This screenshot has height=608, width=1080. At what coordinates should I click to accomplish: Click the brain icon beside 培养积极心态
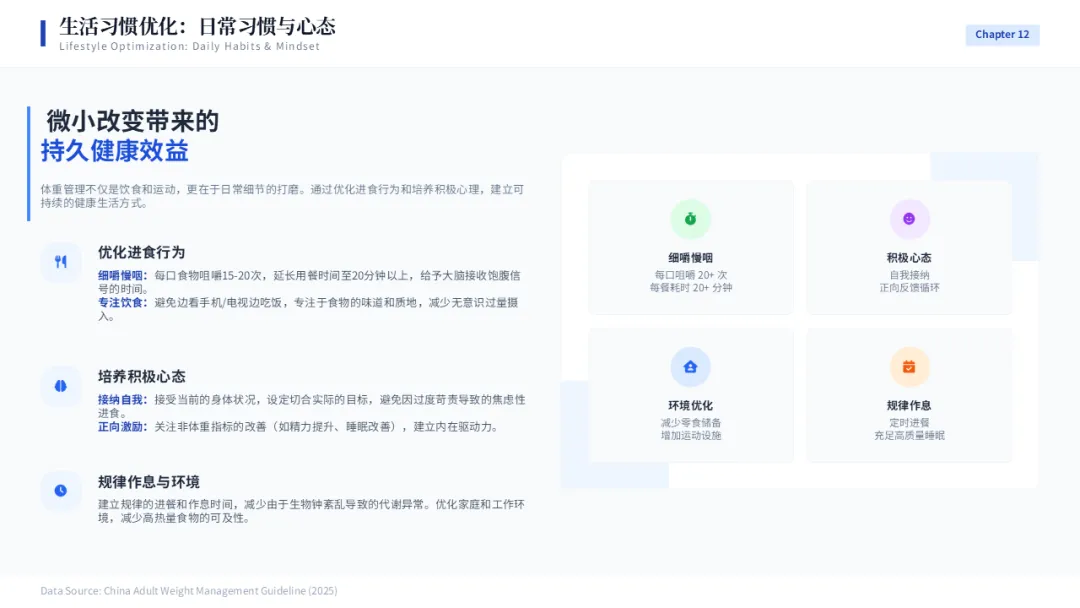[x=61, y=386]
